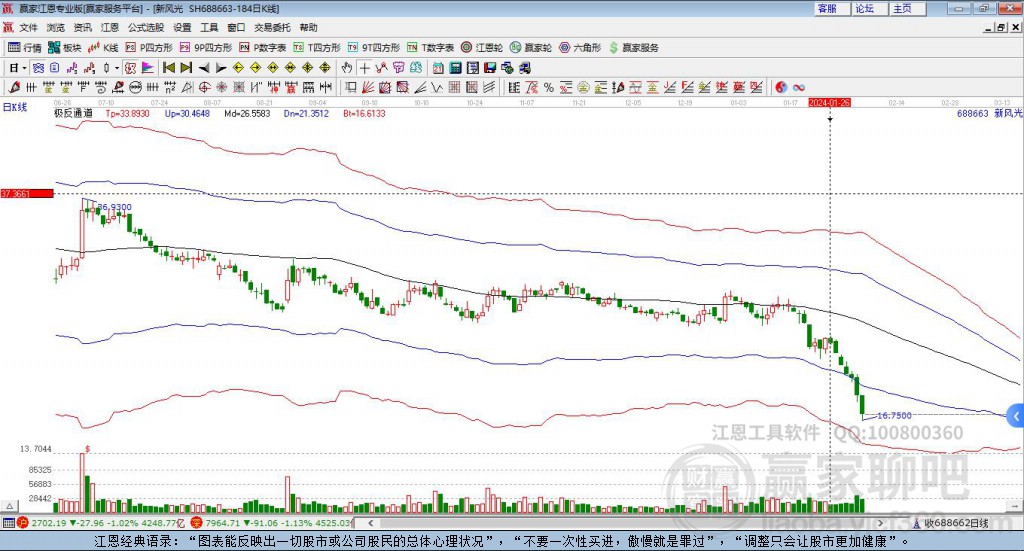Select the circle-with-cross target tool
The image size is (1024, 551).
[204, 87]
